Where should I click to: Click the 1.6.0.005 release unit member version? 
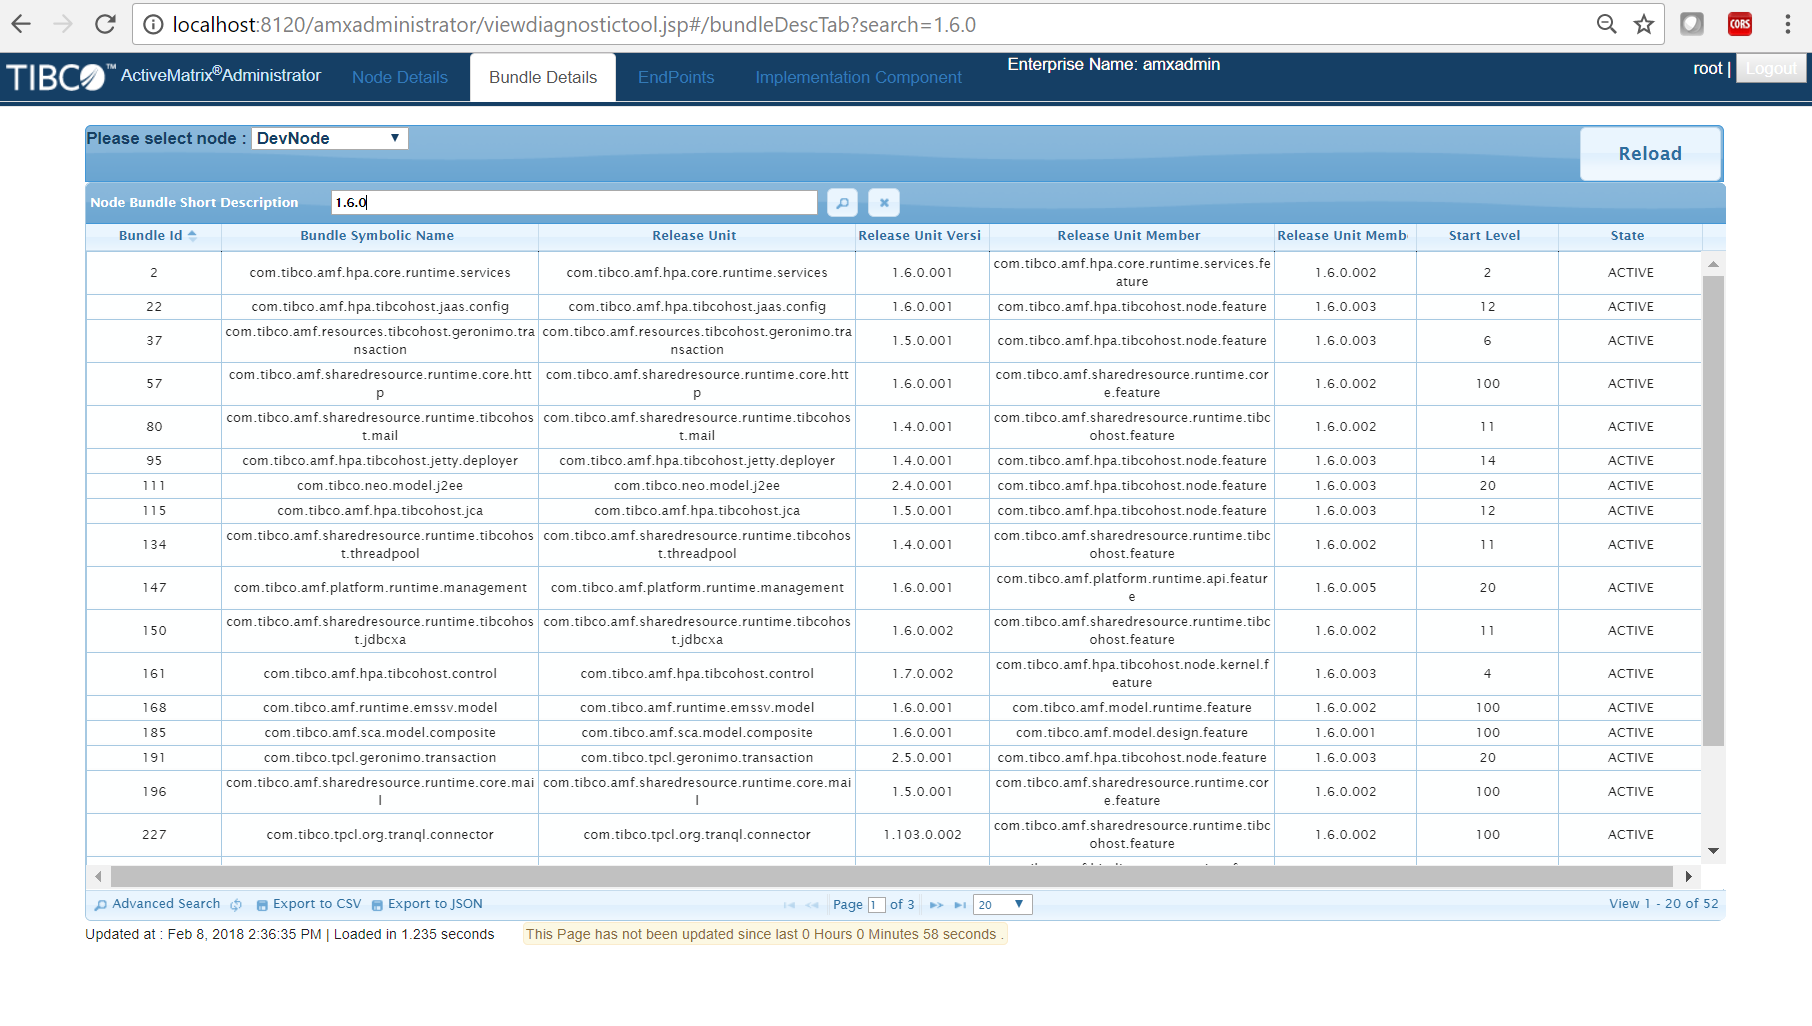click(x=1346, y=588)
